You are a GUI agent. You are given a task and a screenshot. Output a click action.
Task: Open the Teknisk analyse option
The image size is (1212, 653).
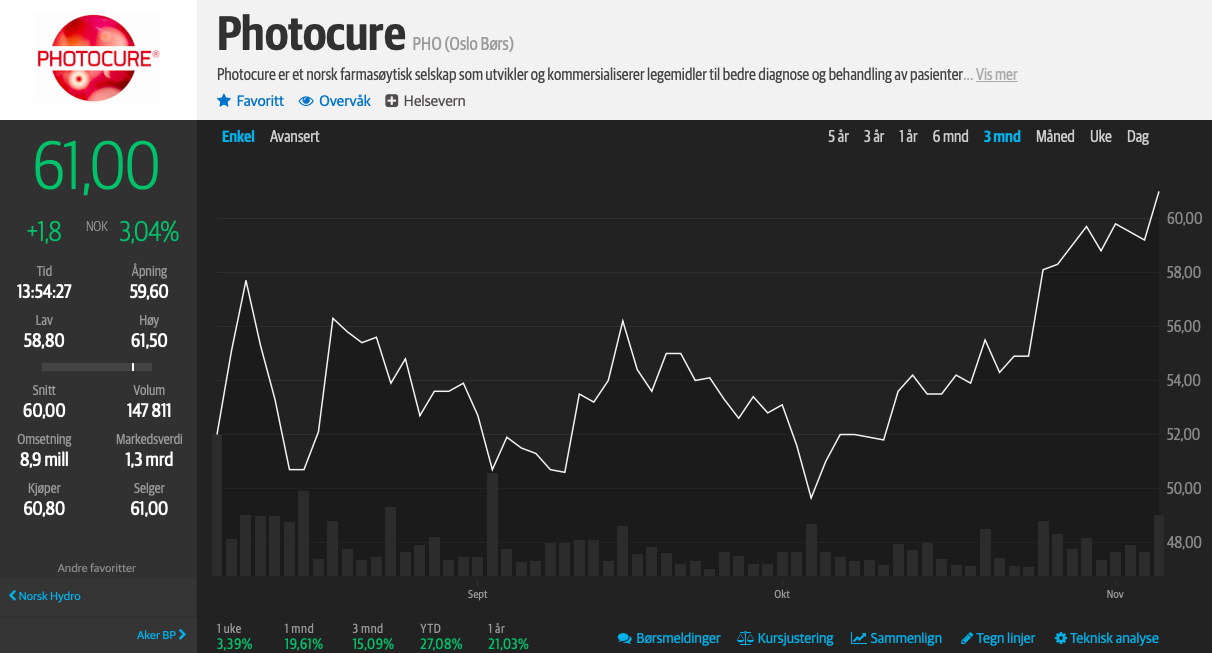click(x=1115, y=638)
